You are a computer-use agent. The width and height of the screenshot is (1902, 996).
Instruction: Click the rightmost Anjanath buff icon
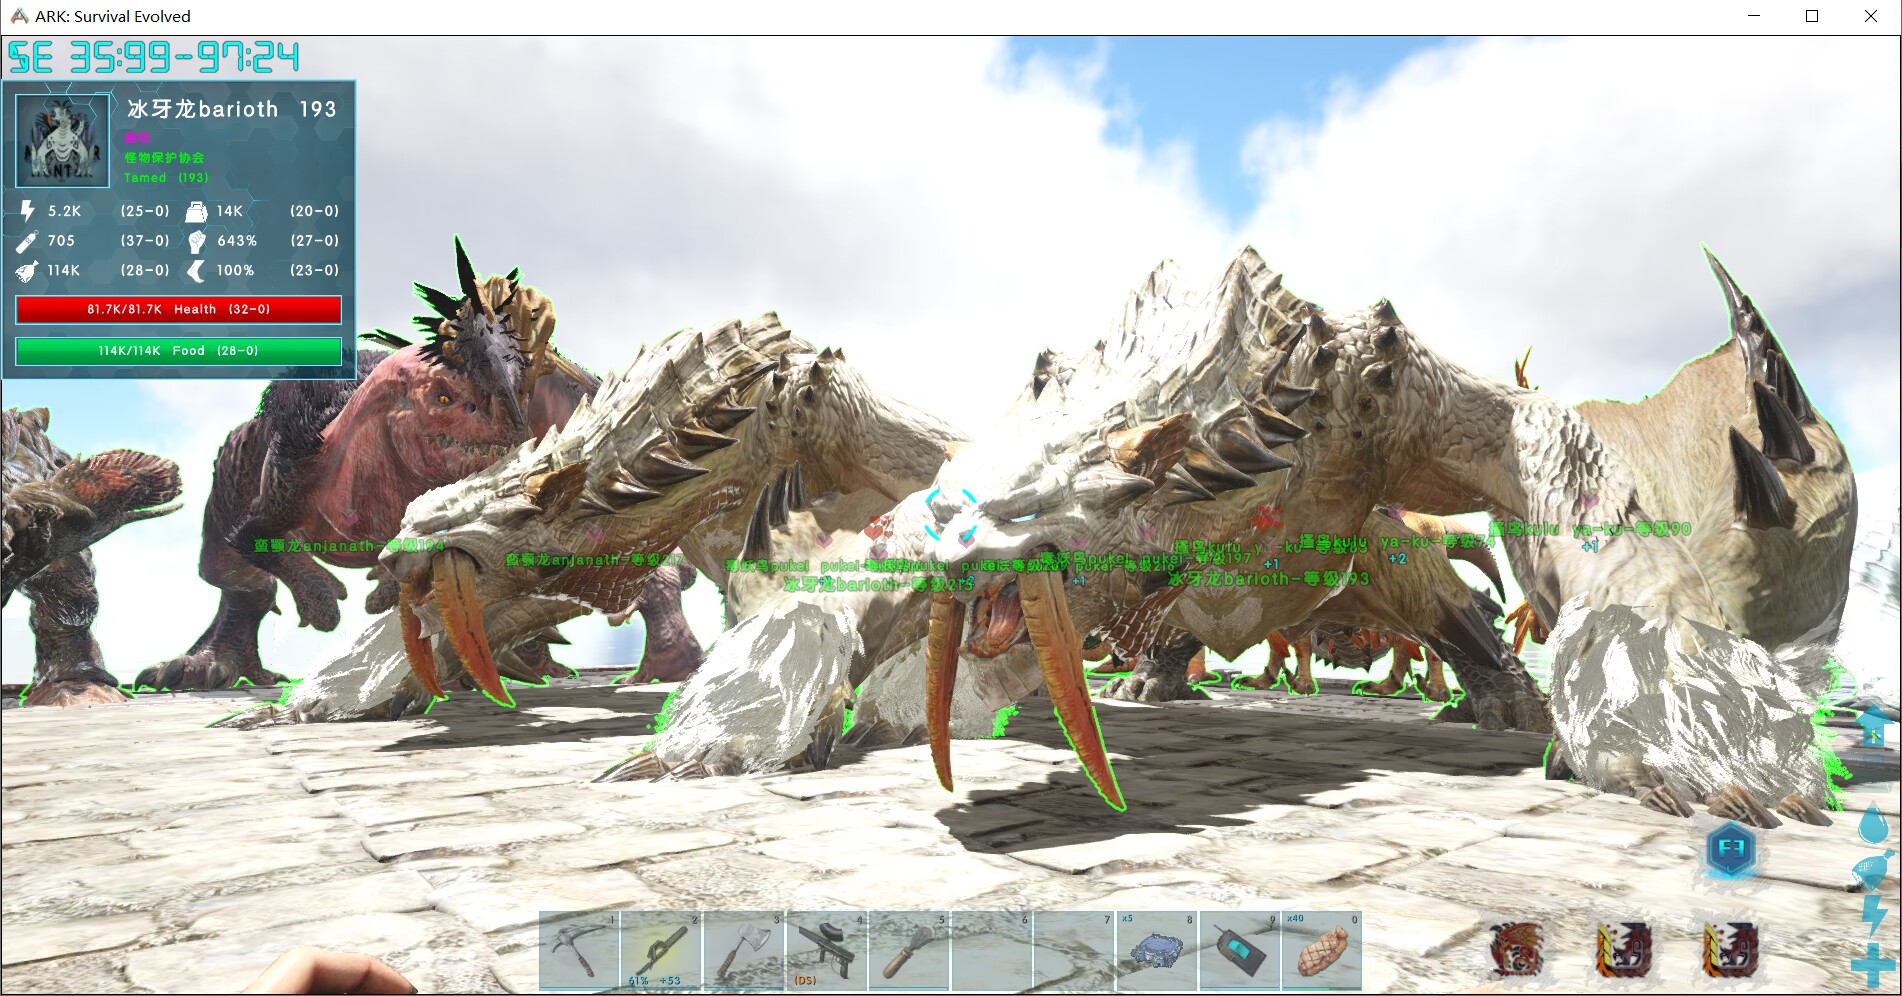[1730, 949]
